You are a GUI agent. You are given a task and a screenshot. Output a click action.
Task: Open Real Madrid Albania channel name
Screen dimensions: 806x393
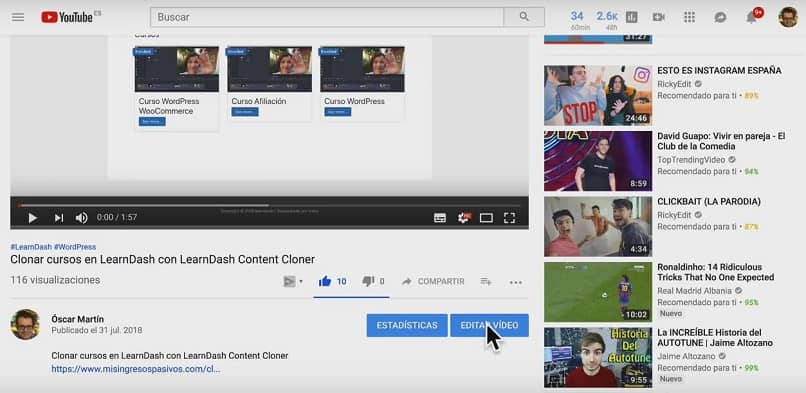pos(695,291)
